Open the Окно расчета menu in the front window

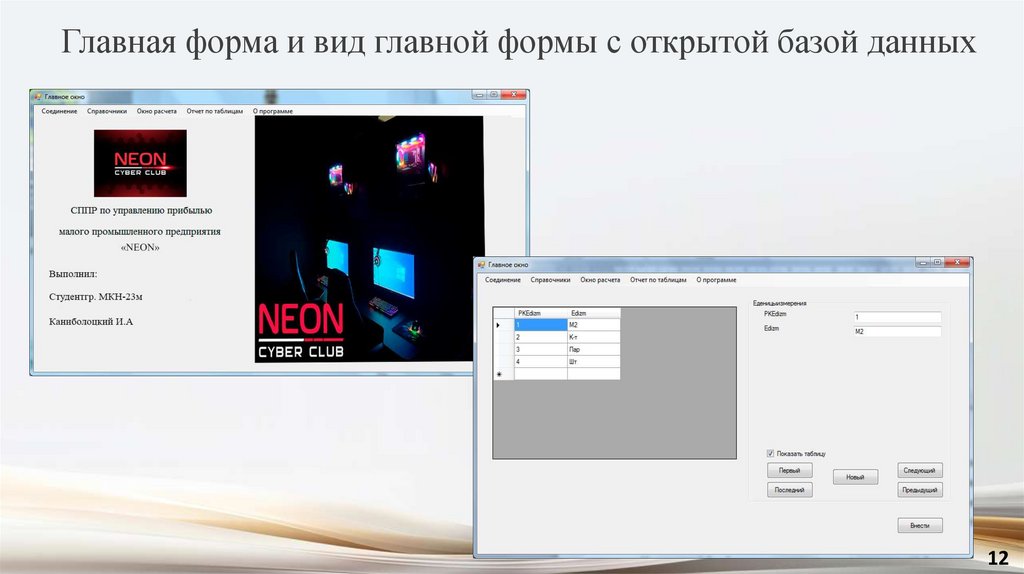click(600, 280)
